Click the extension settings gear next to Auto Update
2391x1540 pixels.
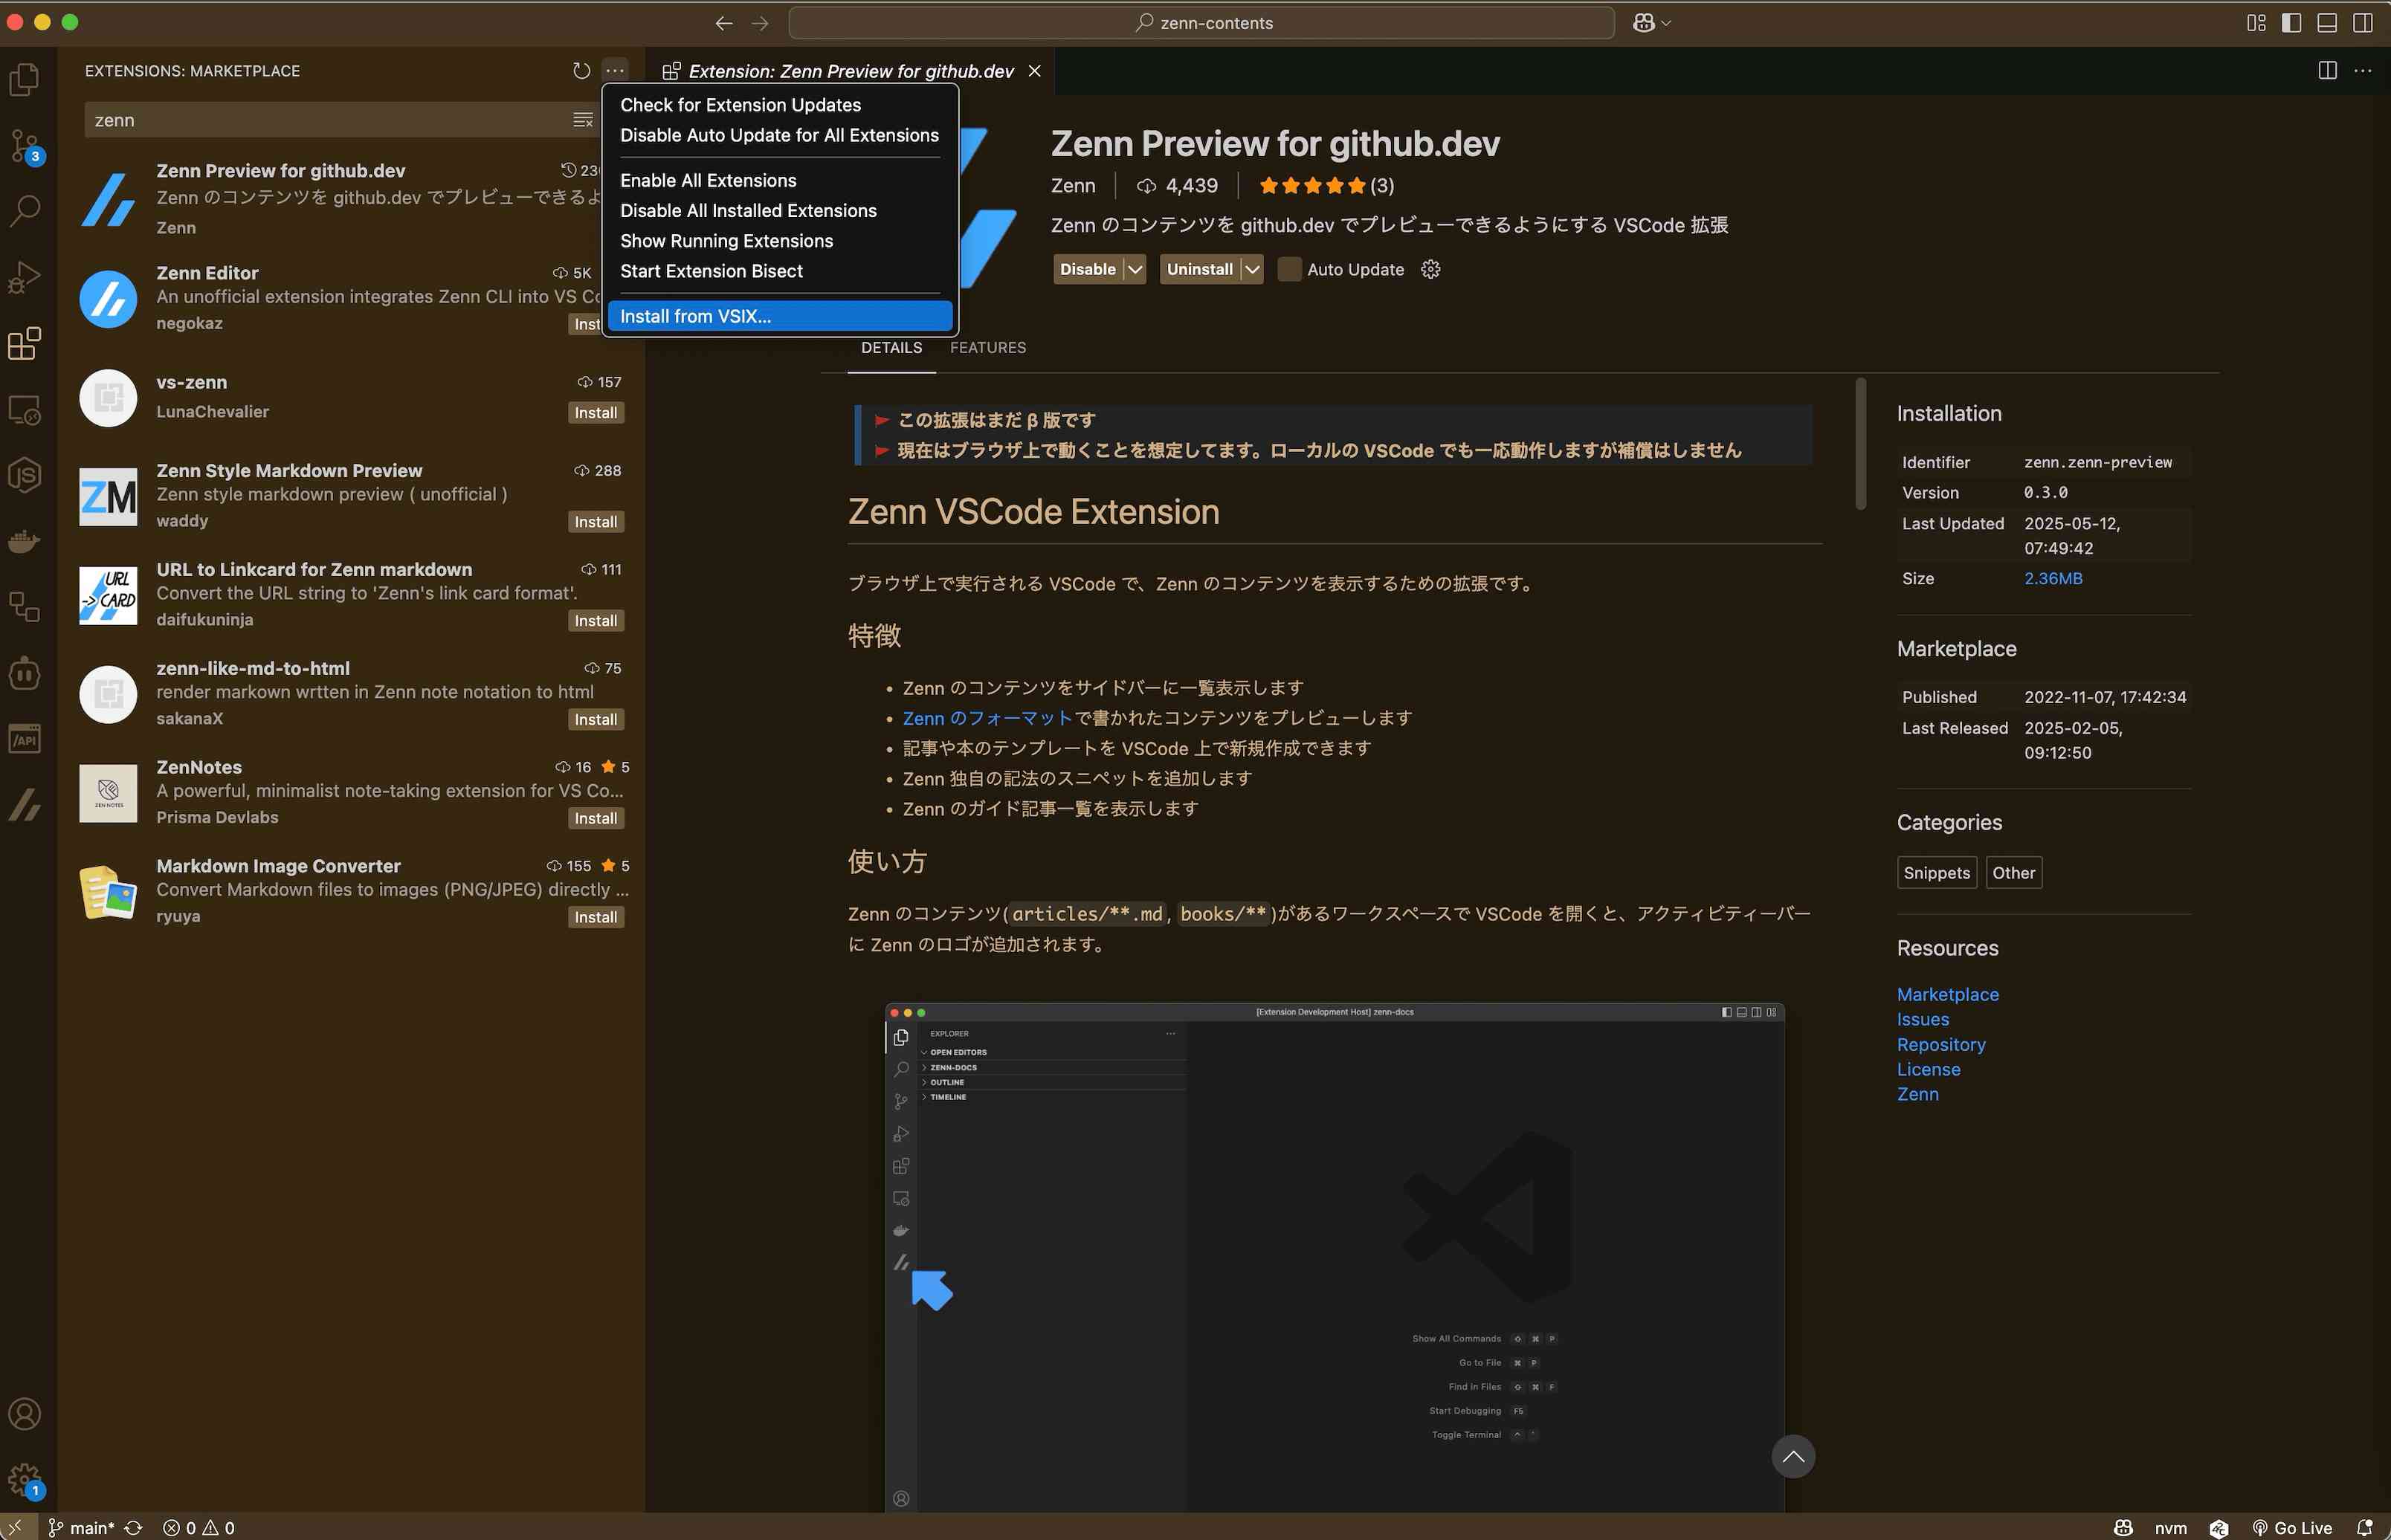1430,269
